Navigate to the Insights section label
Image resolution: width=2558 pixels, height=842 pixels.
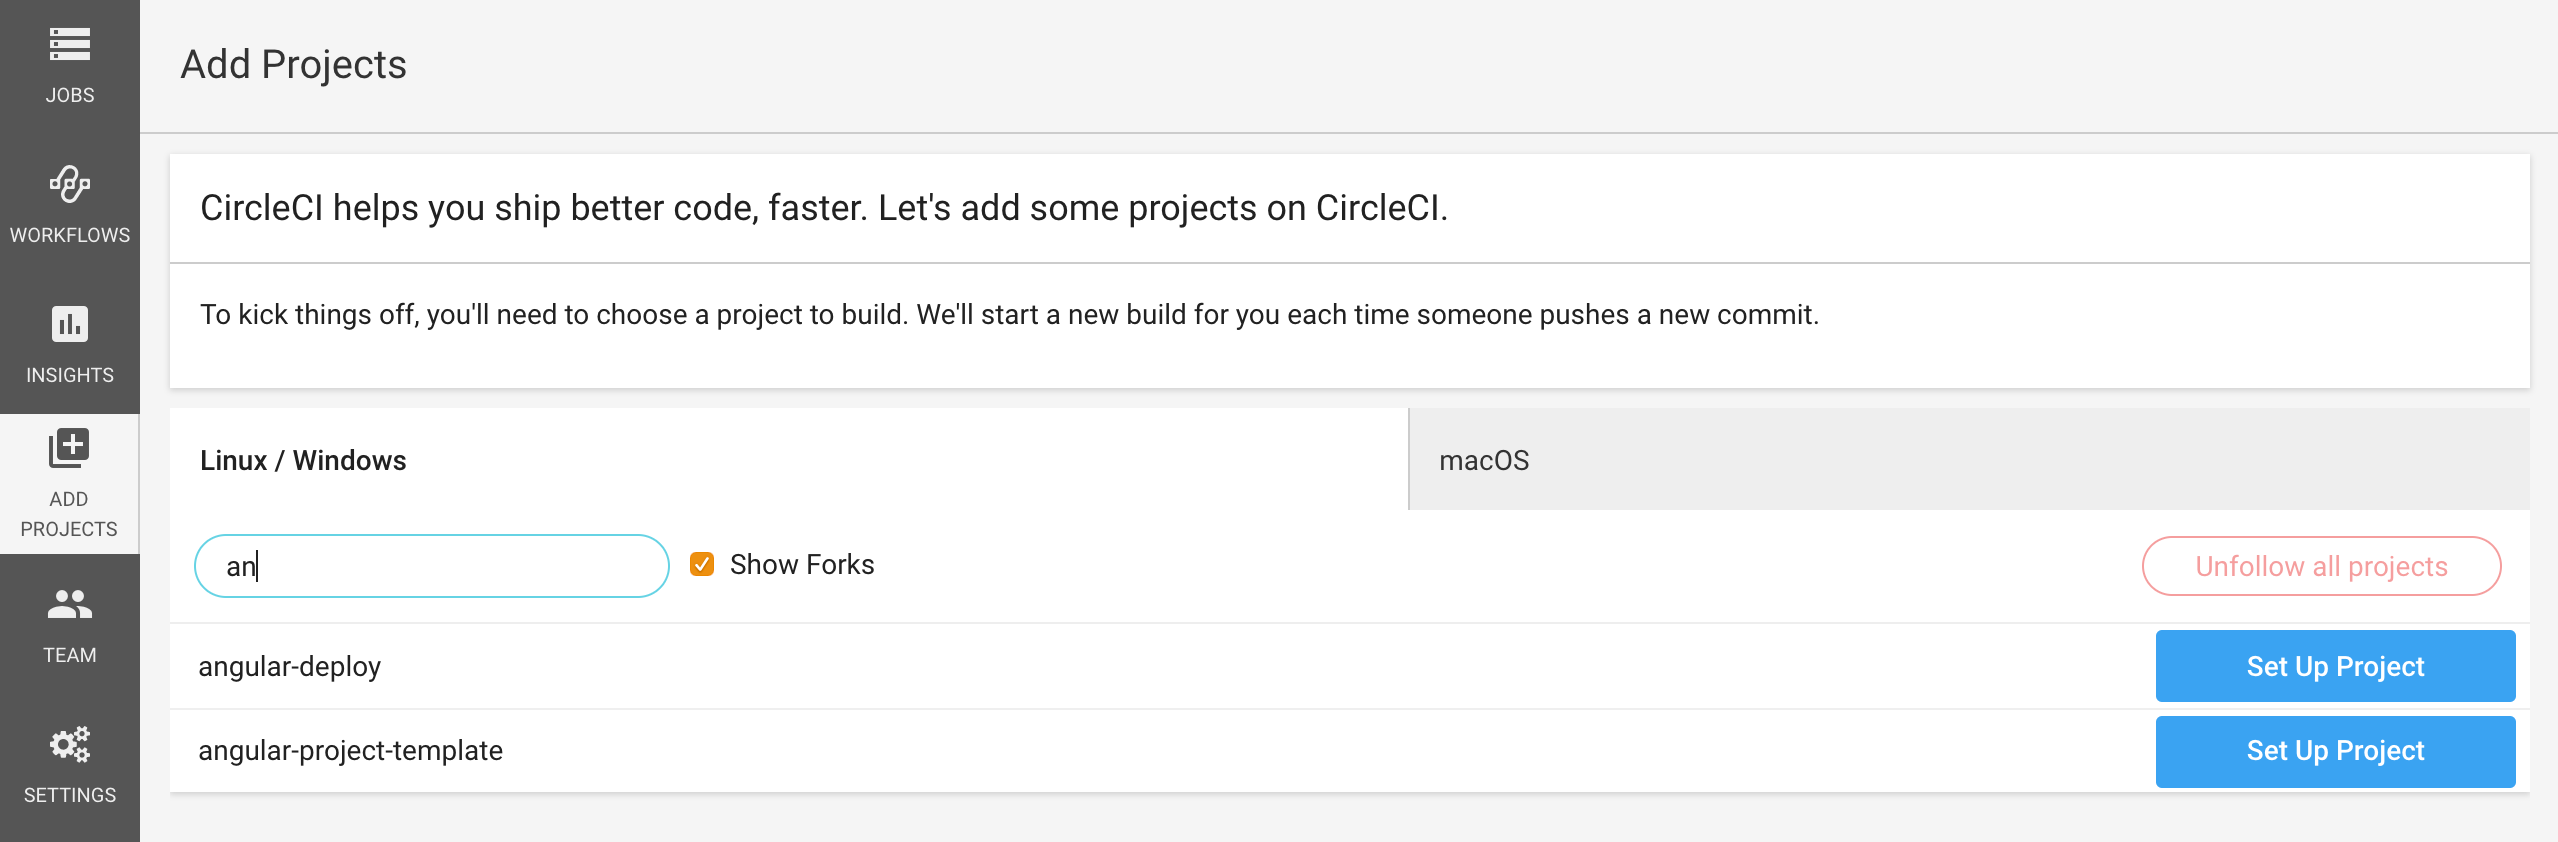tap(68, 375)
